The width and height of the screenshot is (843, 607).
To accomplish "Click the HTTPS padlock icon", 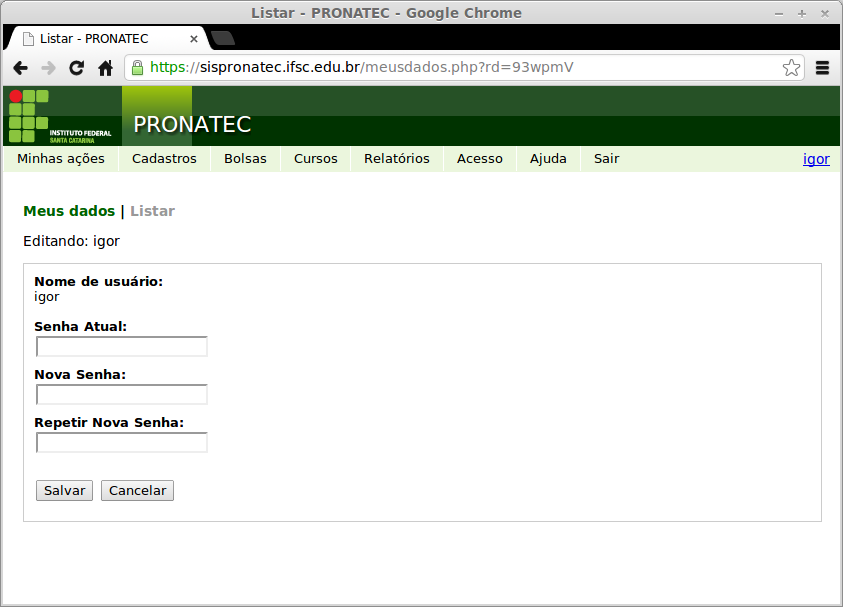I will click(x=135, y=67).
